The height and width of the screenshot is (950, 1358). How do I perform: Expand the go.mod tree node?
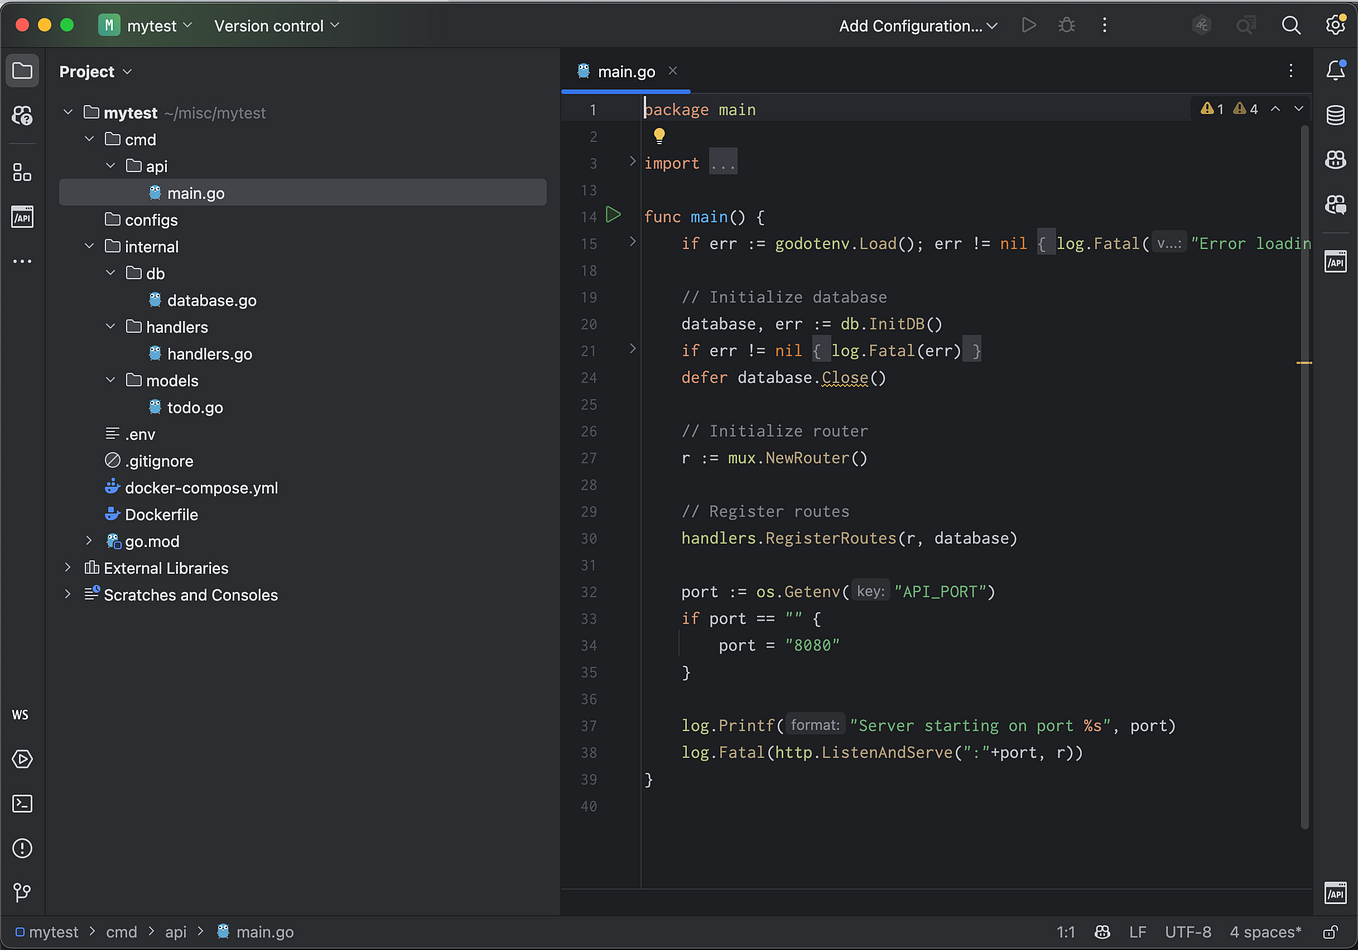[89, 541]
